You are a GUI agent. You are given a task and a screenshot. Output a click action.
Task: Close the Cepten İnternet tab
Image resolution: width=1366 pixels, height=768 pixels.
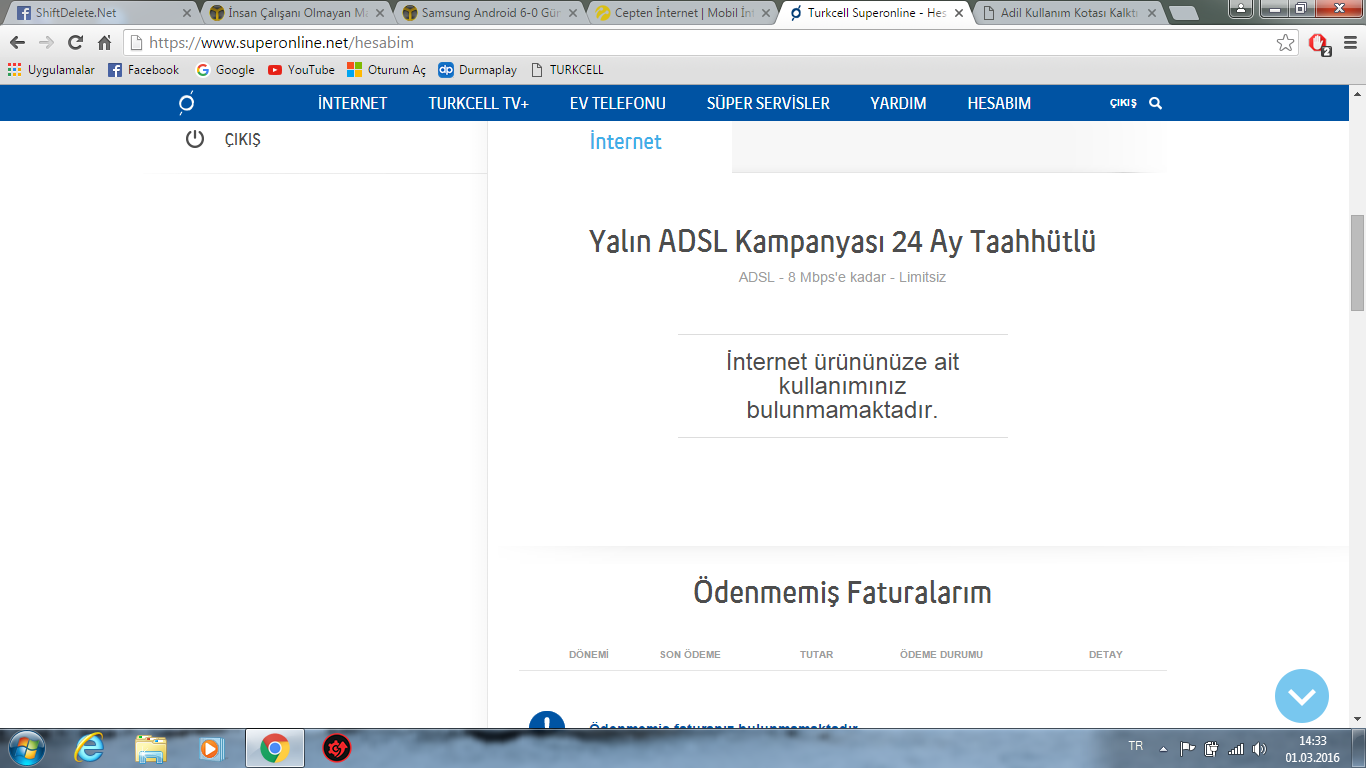(767, 14)
